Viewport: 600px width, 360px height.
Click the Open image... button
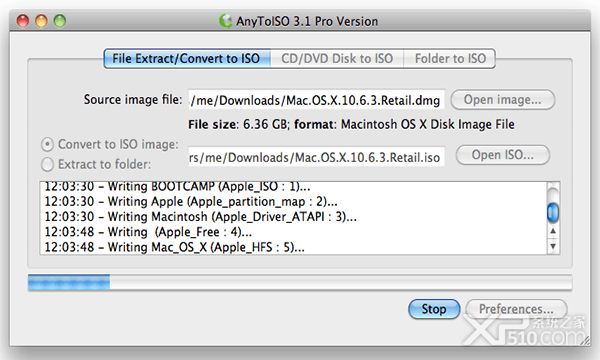point(502,100)
